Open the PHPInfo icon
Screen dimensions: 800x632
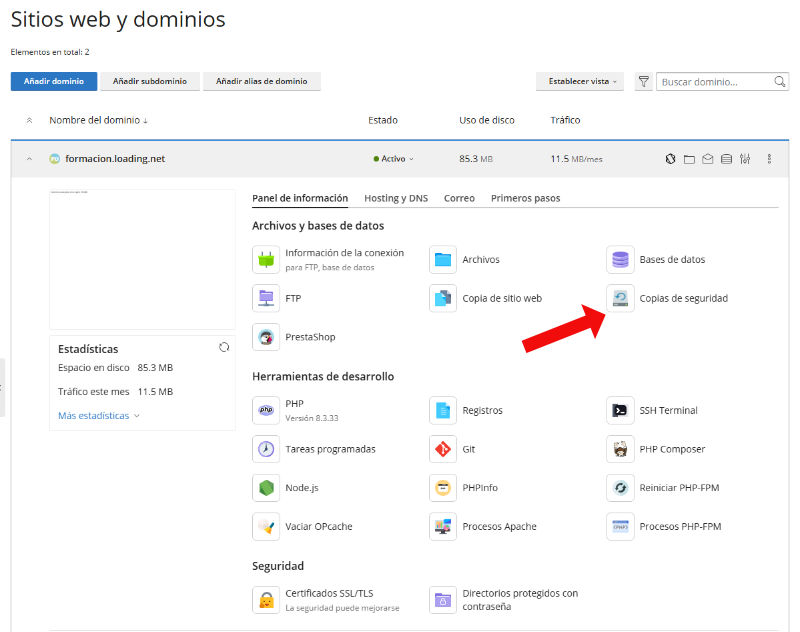pyautogui.click(x=443, y=488)
